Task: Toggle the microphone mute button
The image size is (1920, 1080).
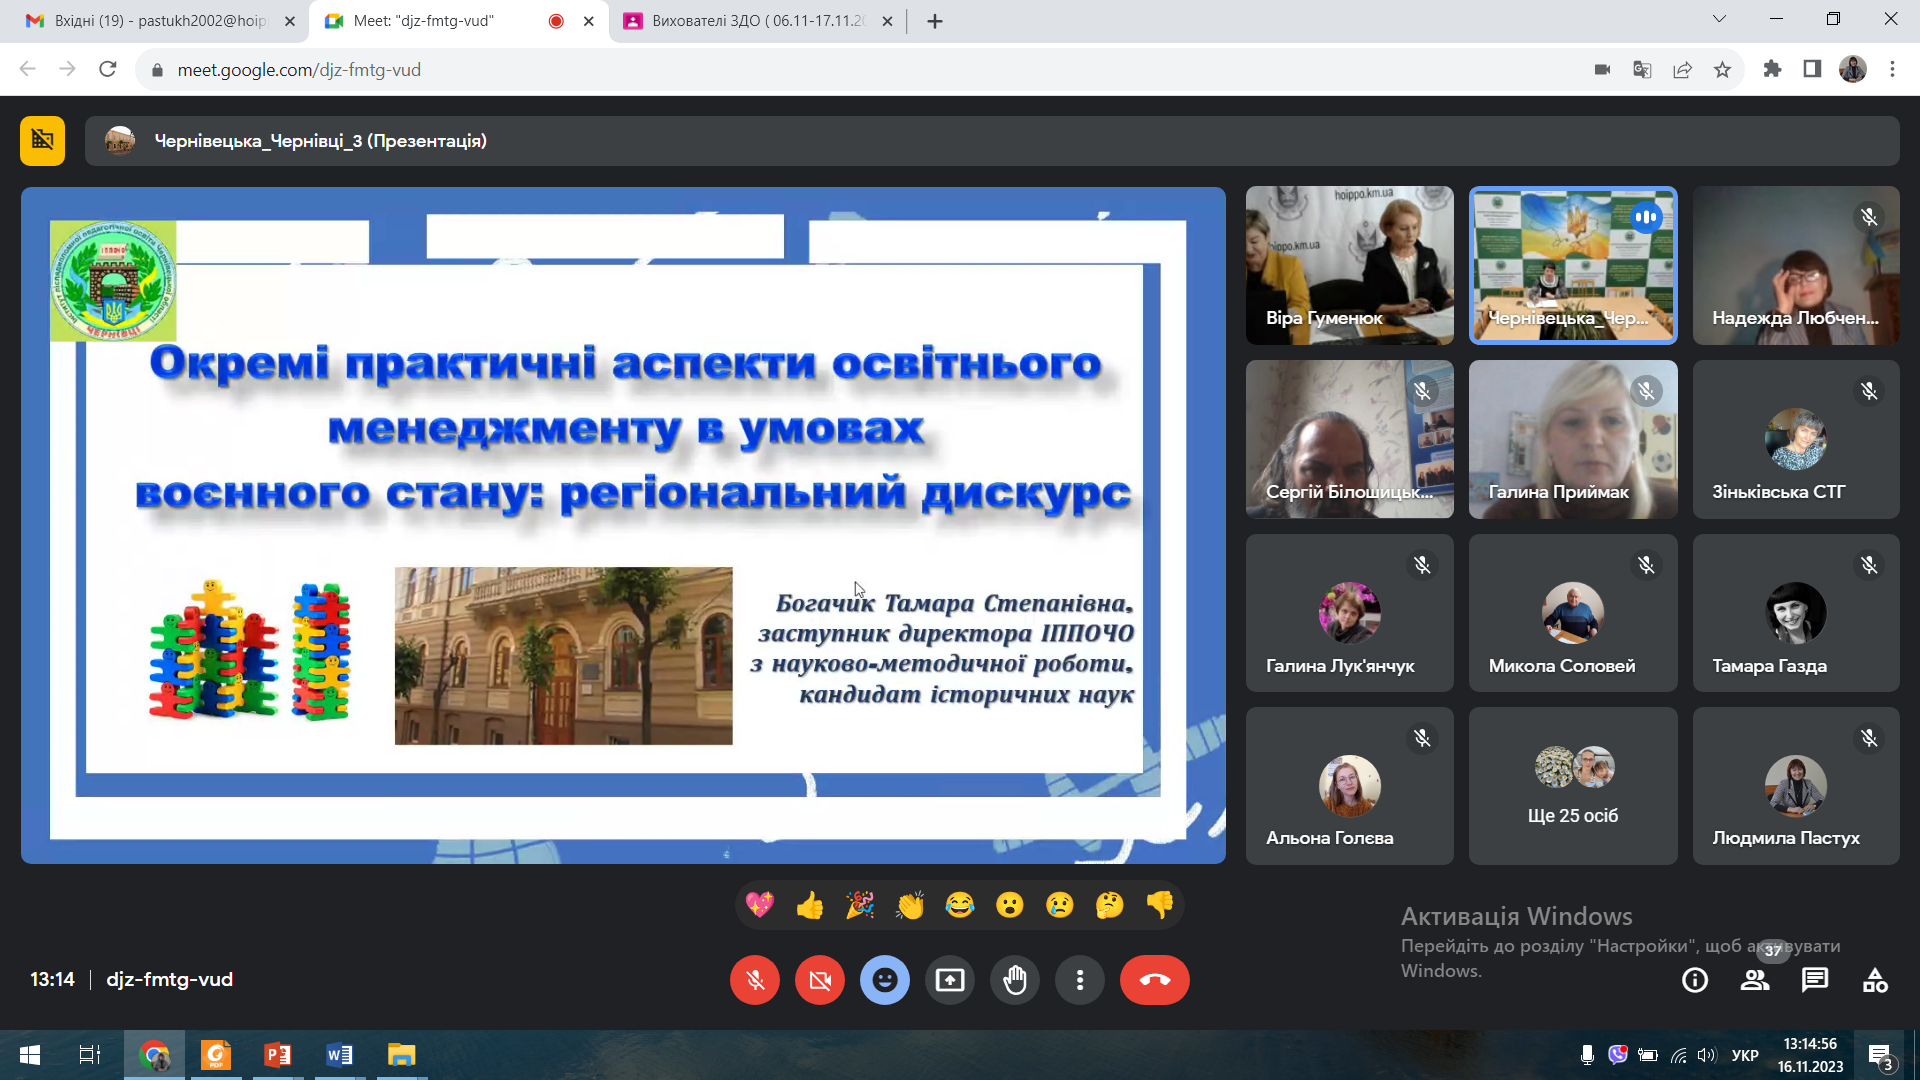Action: click(x=755, y=980)
